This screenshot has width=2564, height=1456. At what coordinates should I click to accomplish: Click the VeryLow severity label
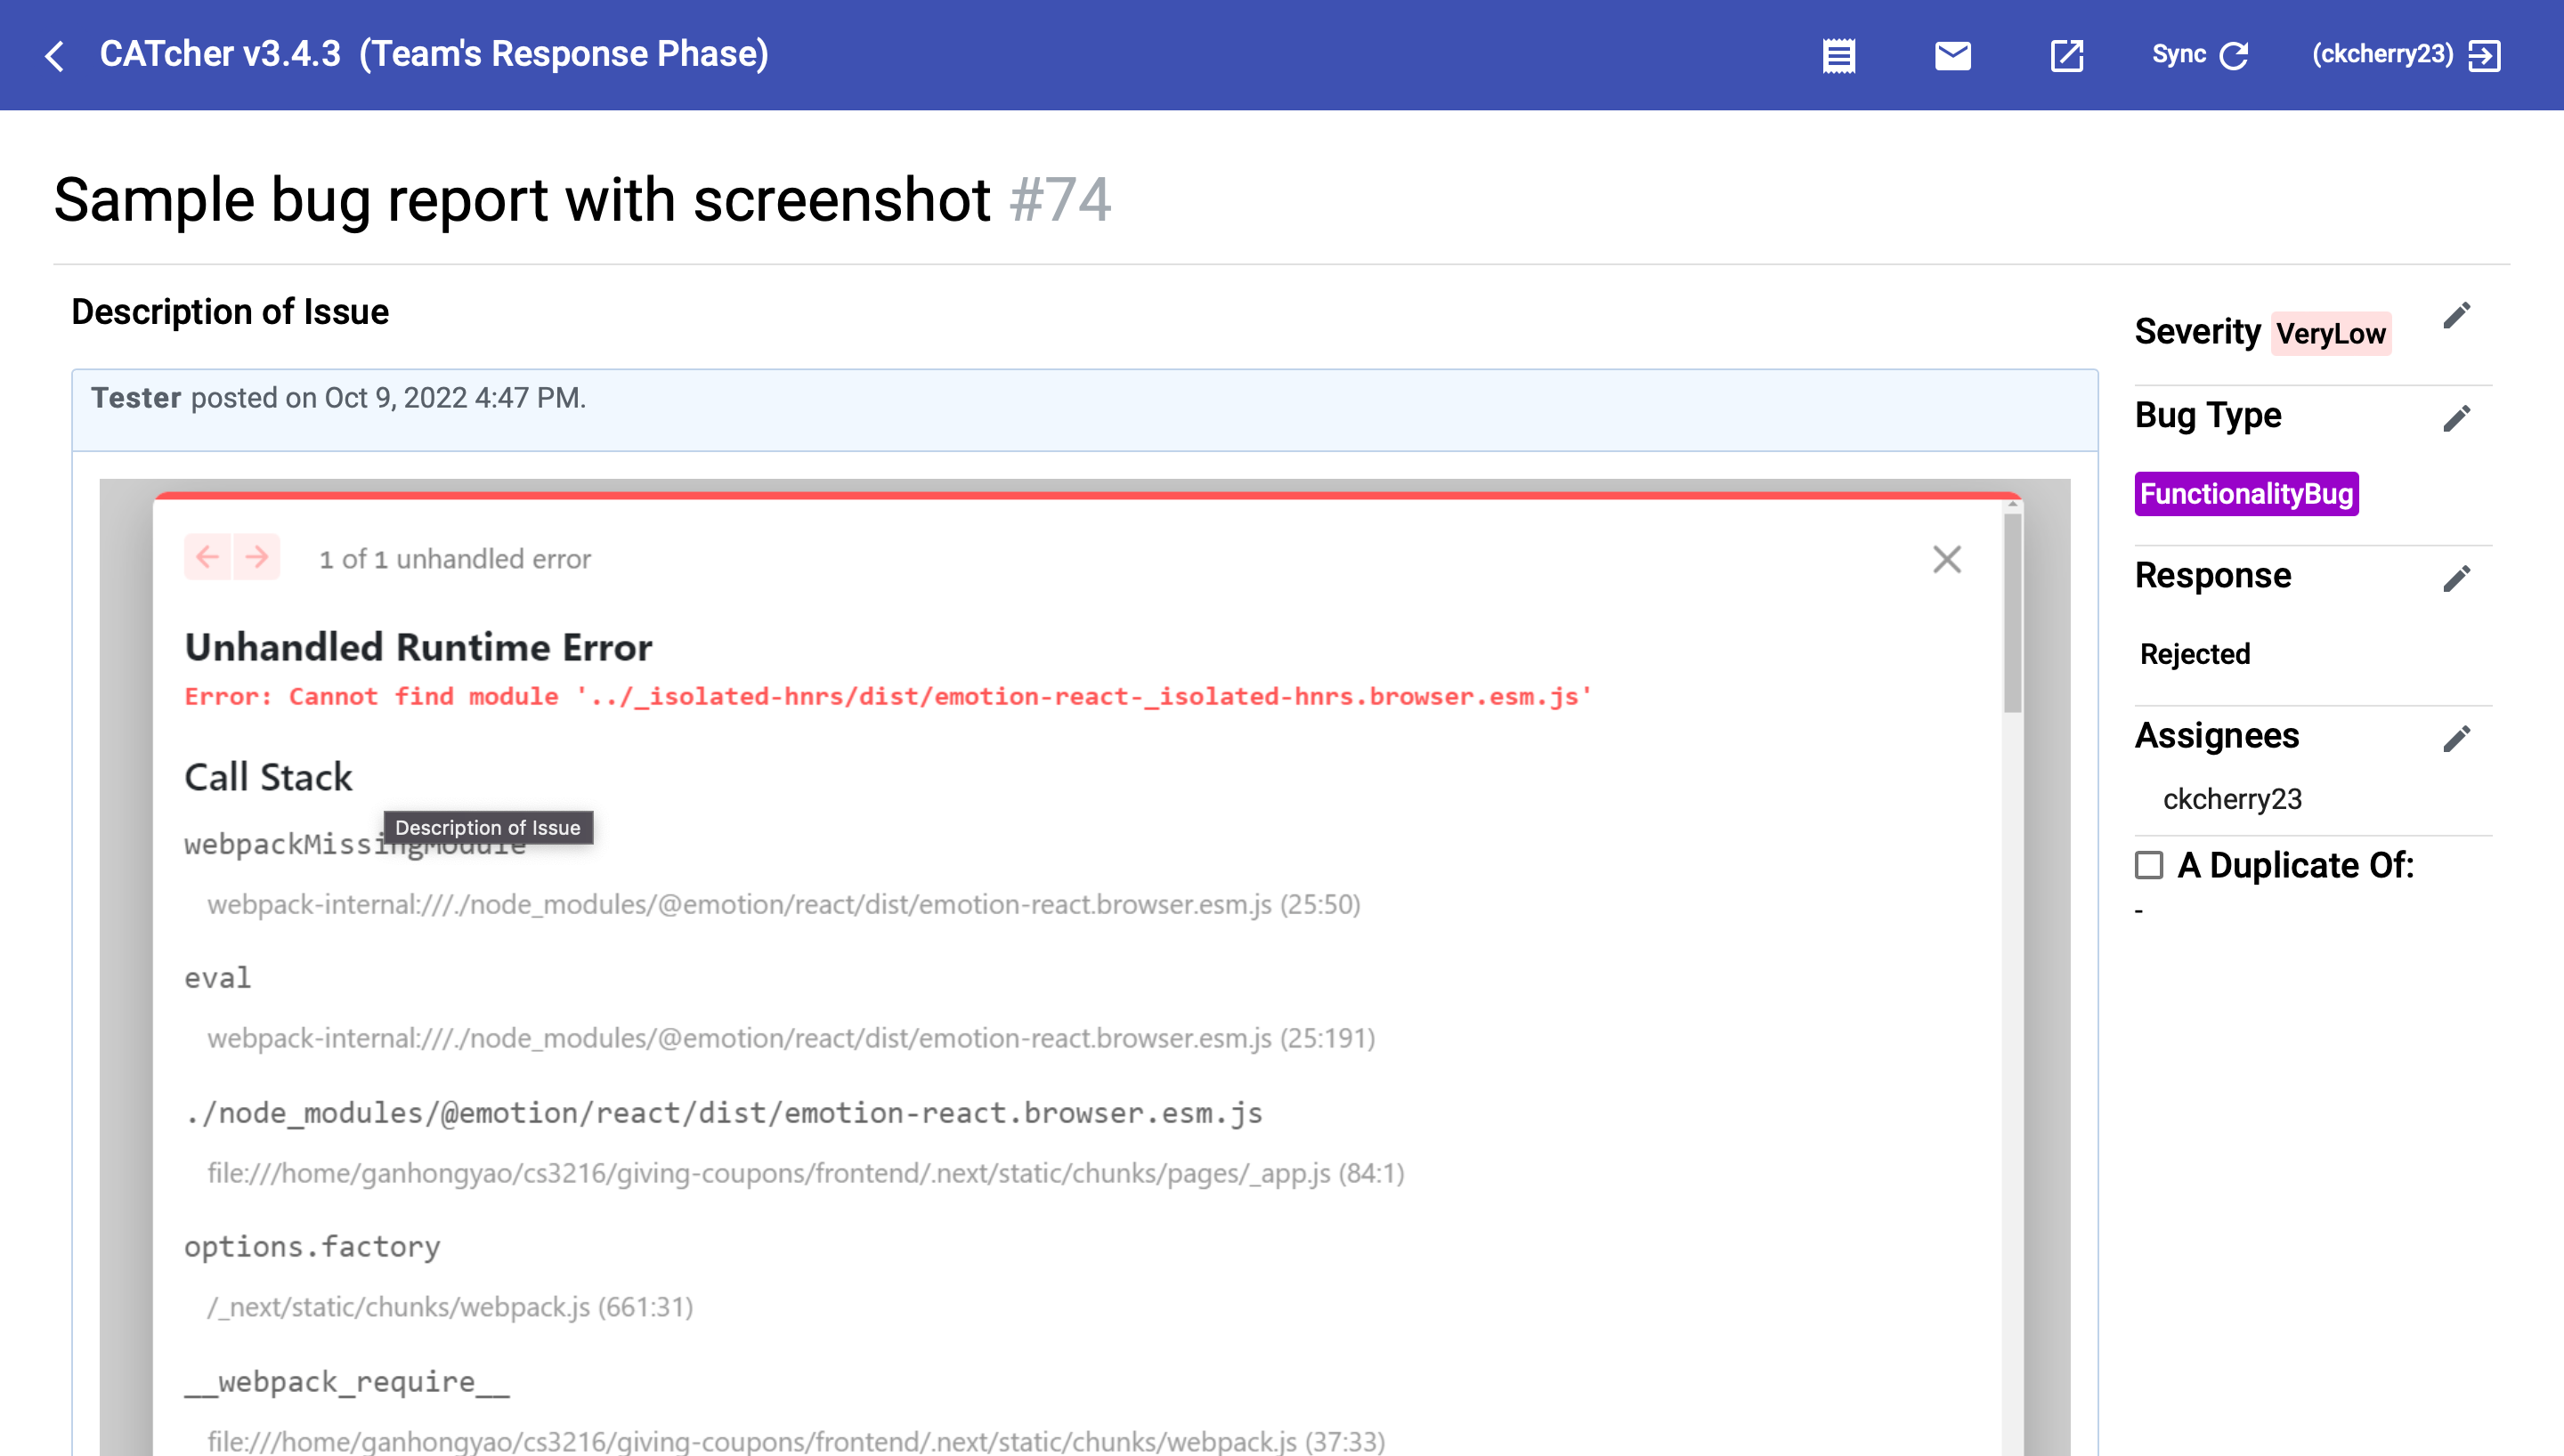pos(2330,333)
